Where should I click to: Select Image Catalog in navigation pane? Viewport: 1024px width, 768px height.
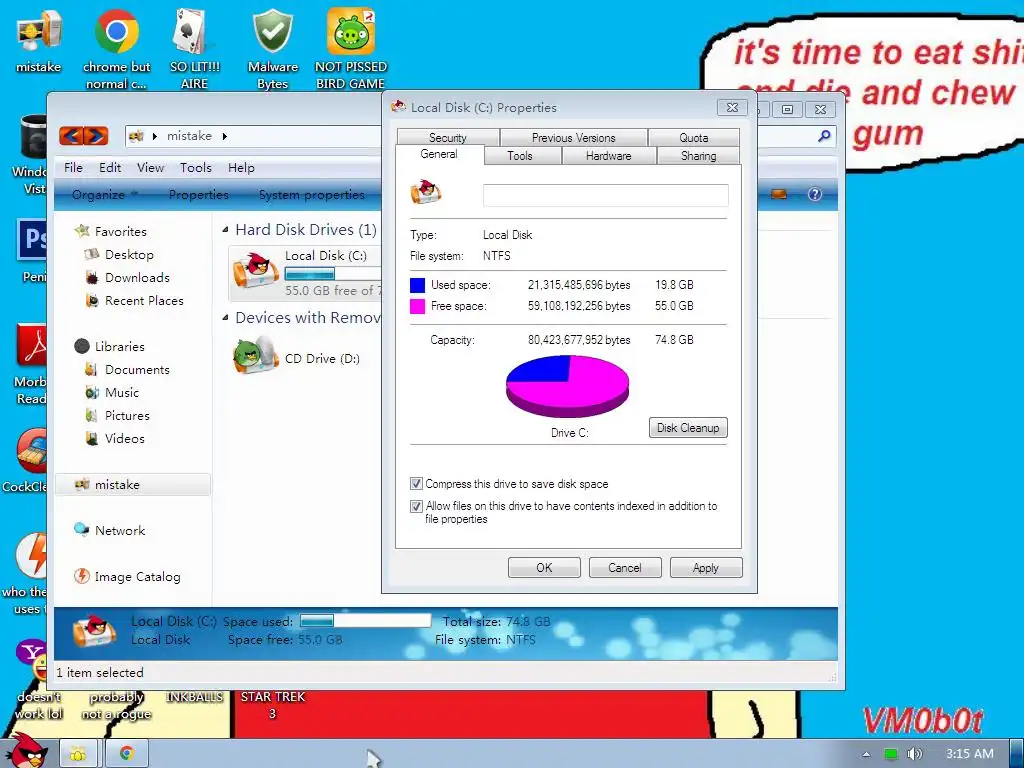[137, 577]
